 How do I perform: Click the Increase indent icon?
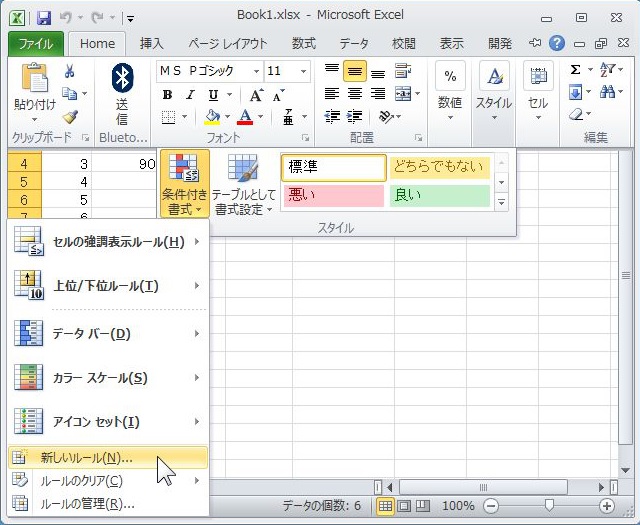click(x=354, y=117)
